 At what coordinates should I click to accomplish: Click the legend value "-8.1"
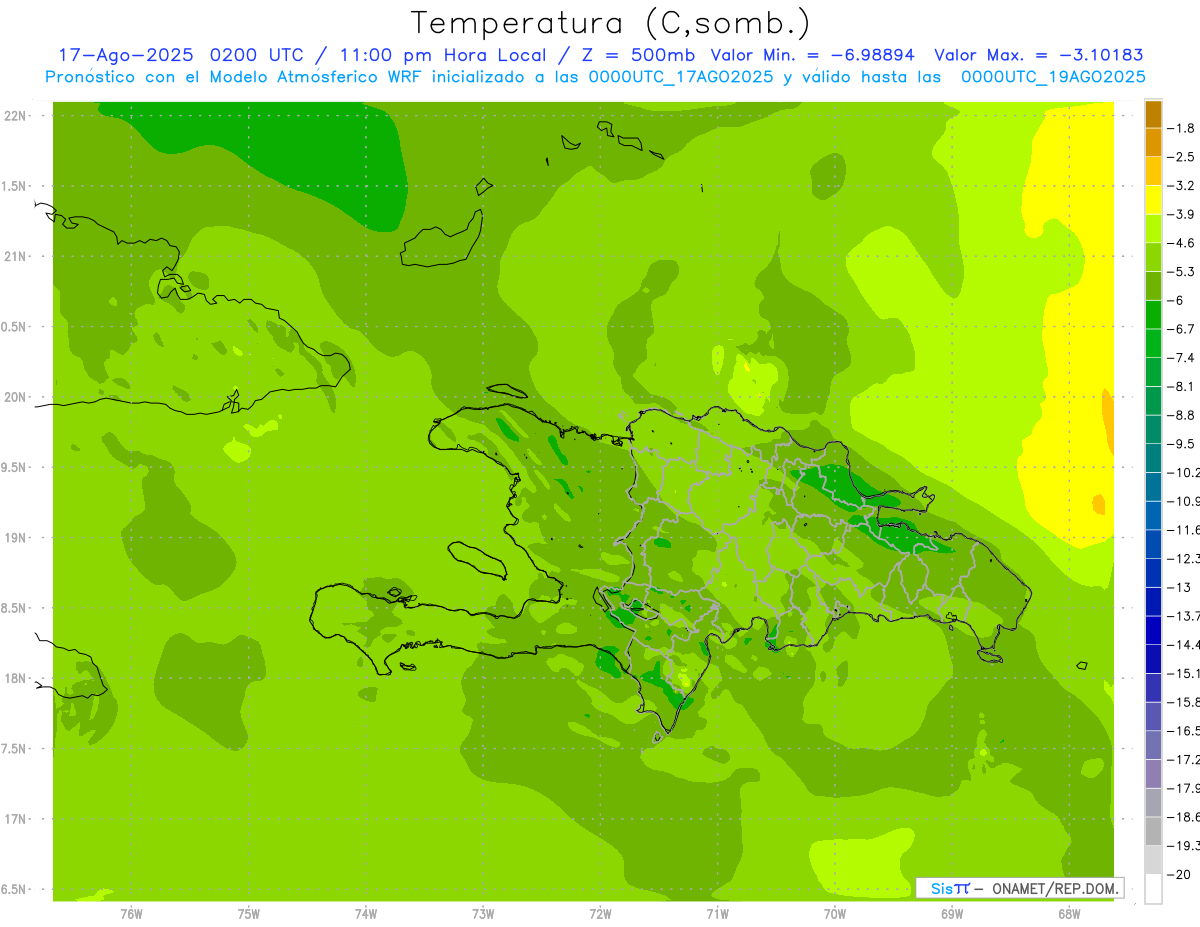coord(1181,386)
